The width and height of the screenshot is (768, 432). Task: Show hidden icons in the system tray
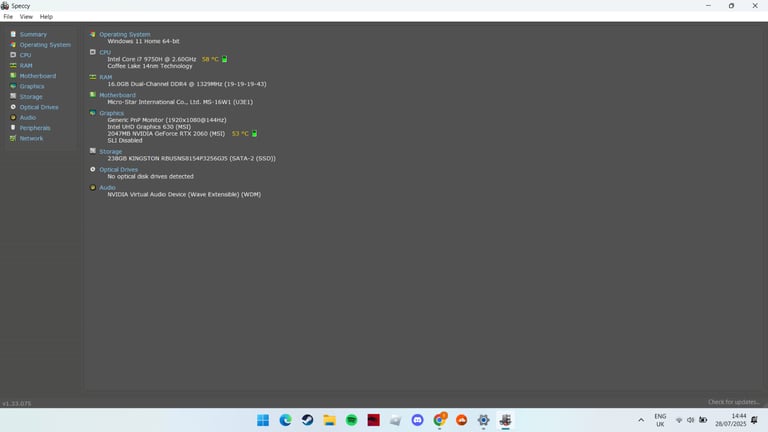click(x=641, y=420)
